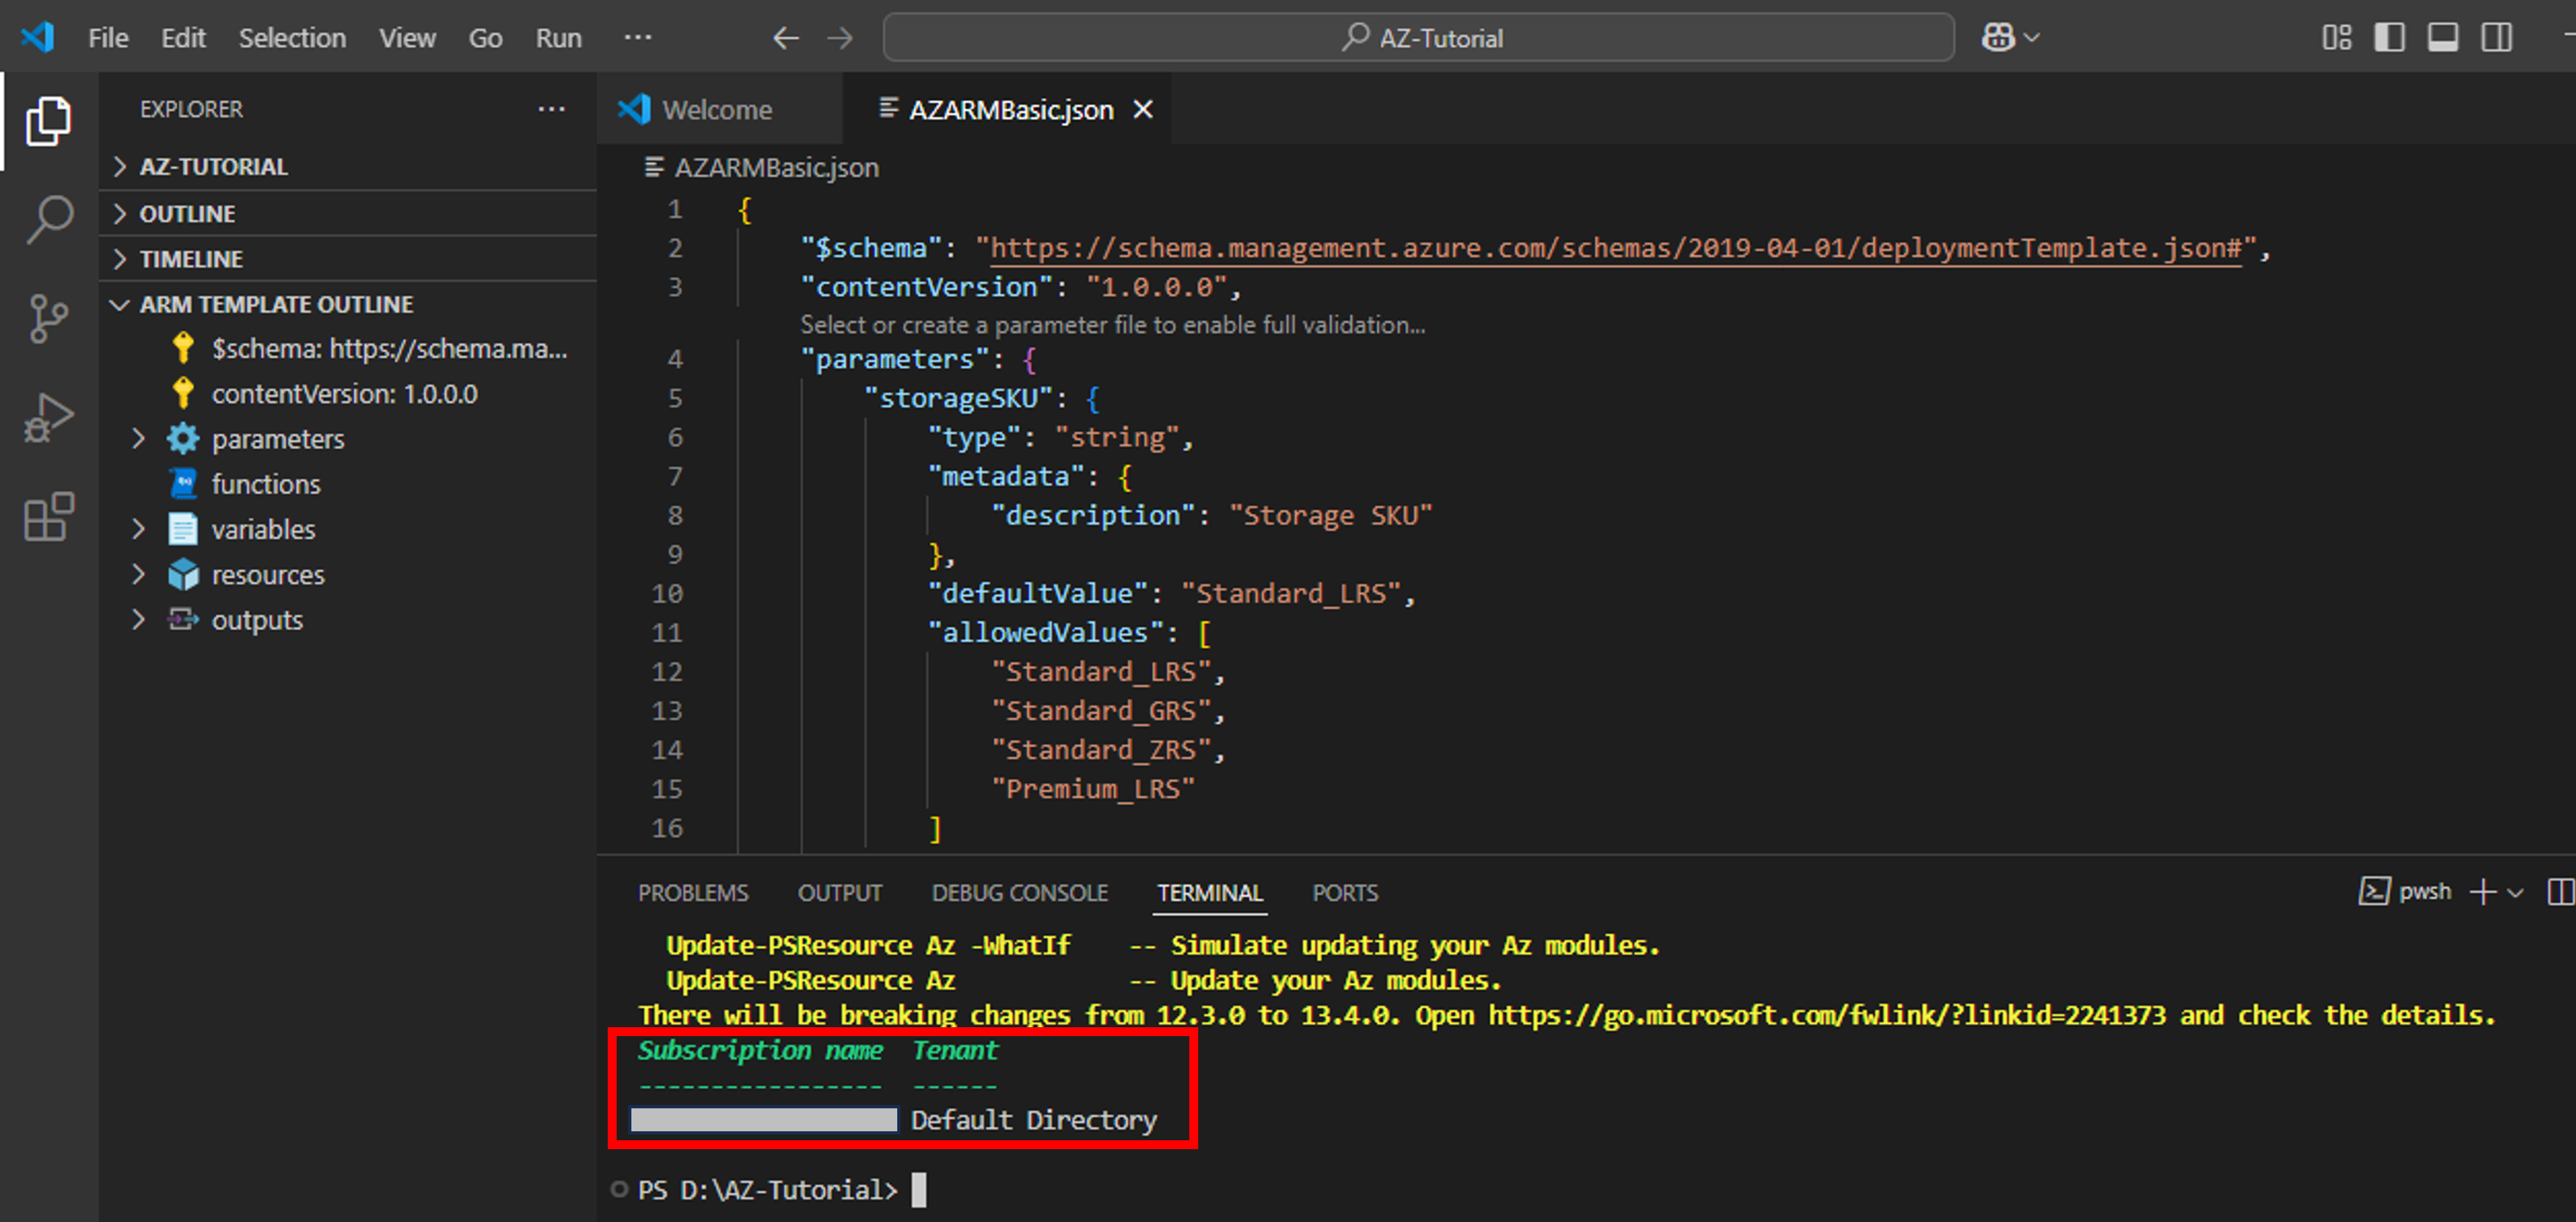
Task: Switch to the PROBLEMS panel tab
Action: [692, 892]
